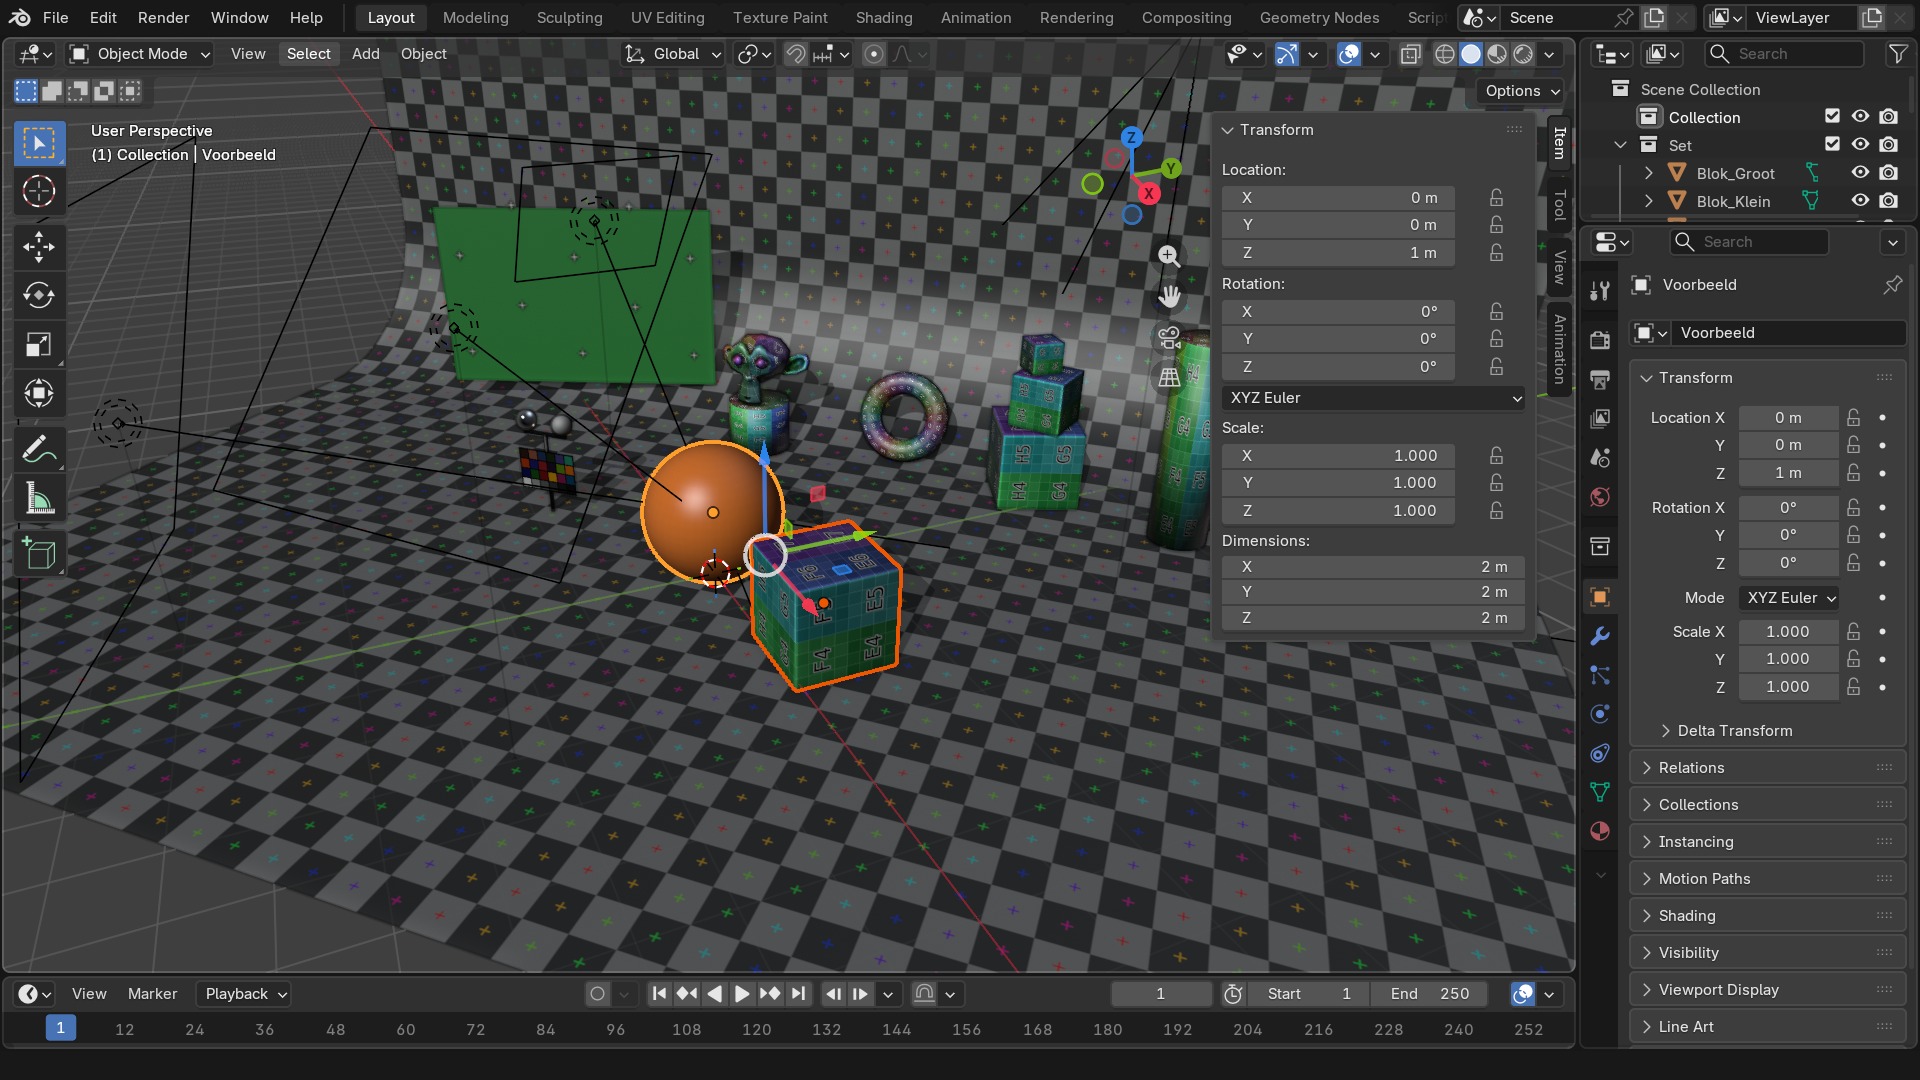Toggle camera view icon in viewport
Viewport: 1920px width, 1080px height.
[x=1169, y=337]
